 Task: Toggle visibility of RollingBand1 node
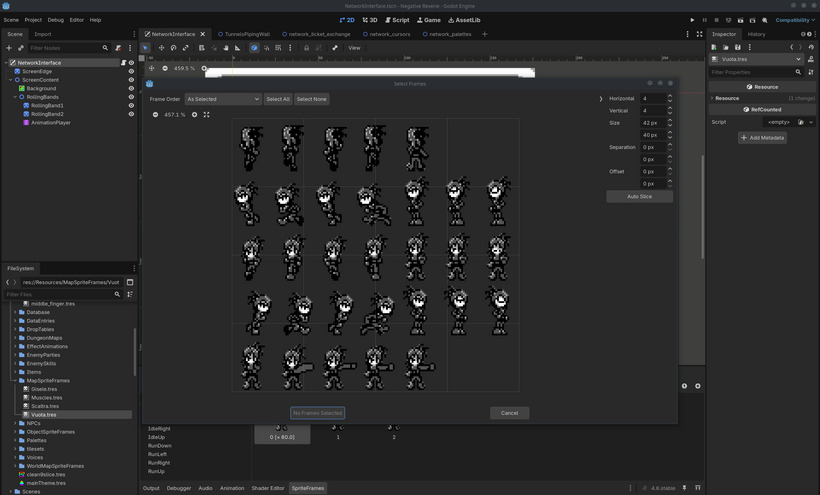click(131, 106)
